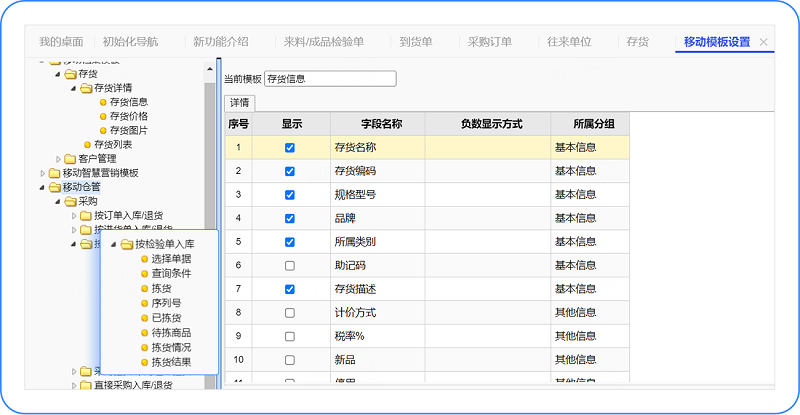Click the 字段名称 column header
Screen dimensions: 800x415
378,124
